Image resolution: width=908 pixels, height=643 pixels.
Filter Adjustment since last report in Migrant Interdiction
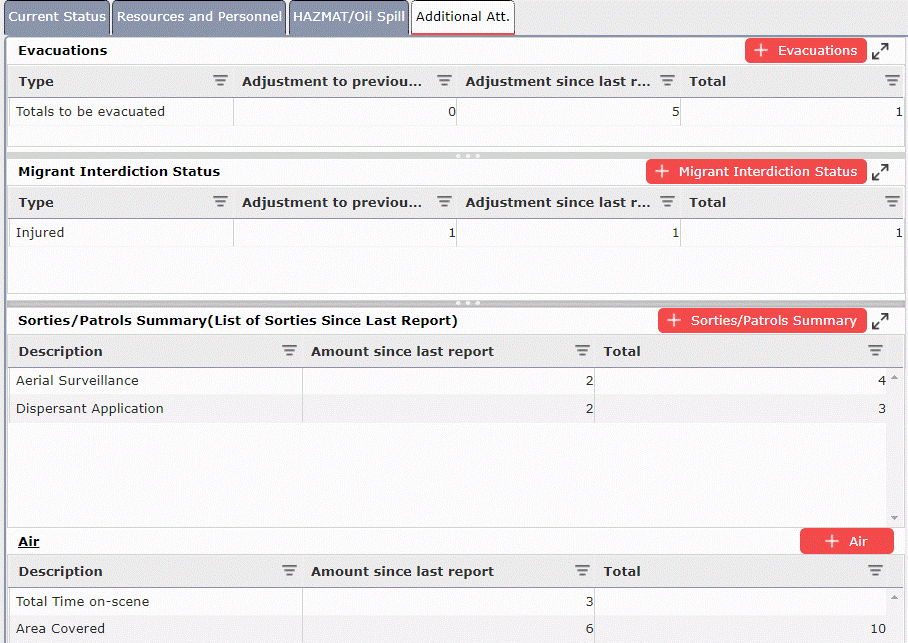tap(667, 202)
